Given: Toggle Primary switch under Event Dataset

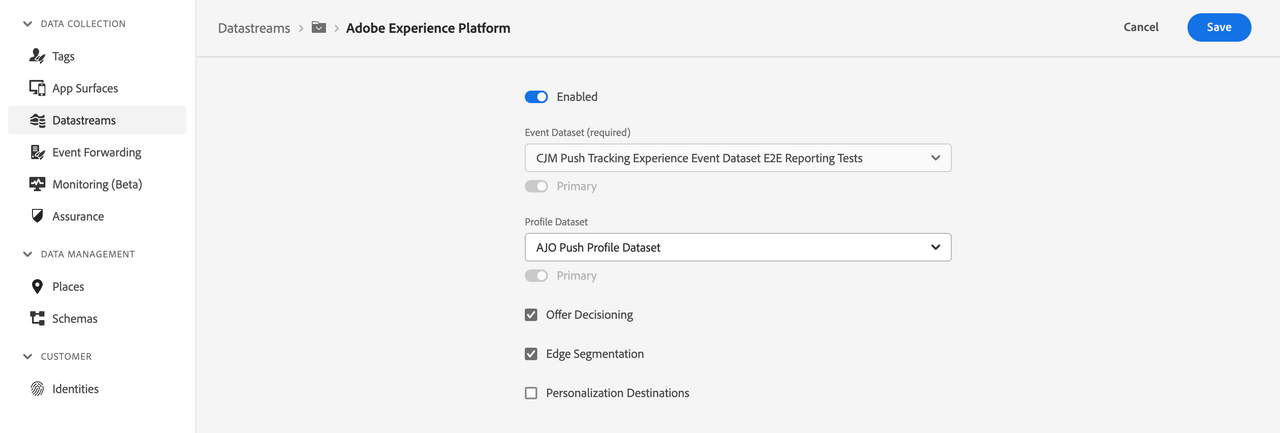Looking at the screenshot, I should (536, 186).
